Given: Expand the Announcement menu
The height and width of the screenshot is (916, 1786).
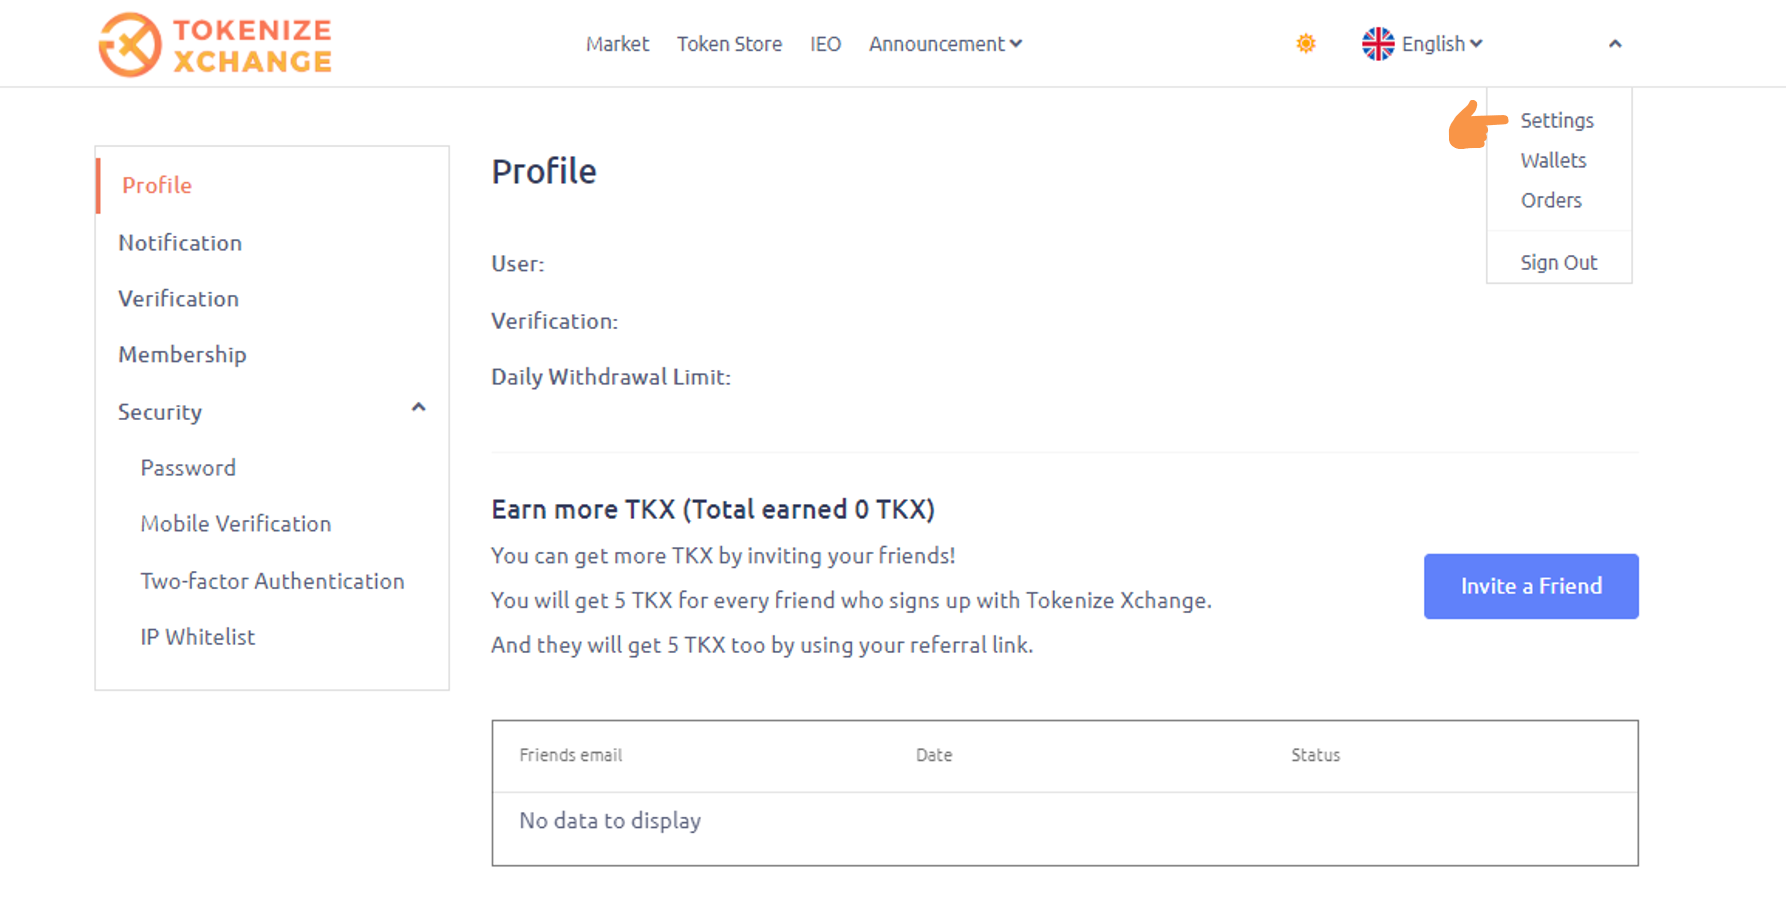Looking at the screenshot, I should (945, 44).
